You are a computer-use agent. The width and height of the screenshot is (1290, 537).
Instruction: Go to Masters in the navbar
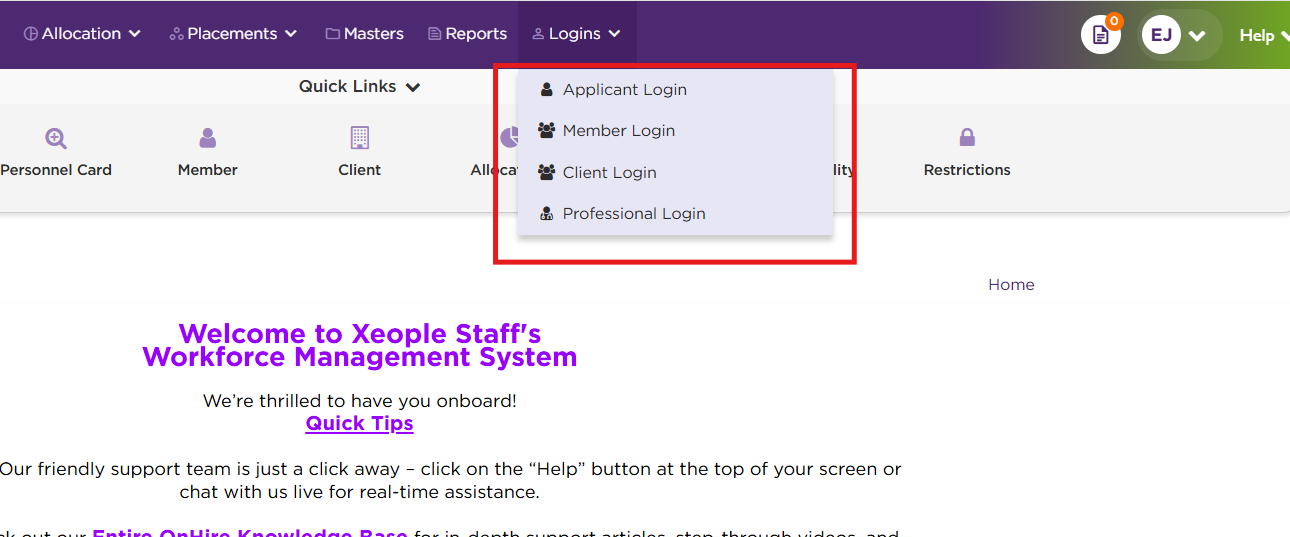click(364, 34)
